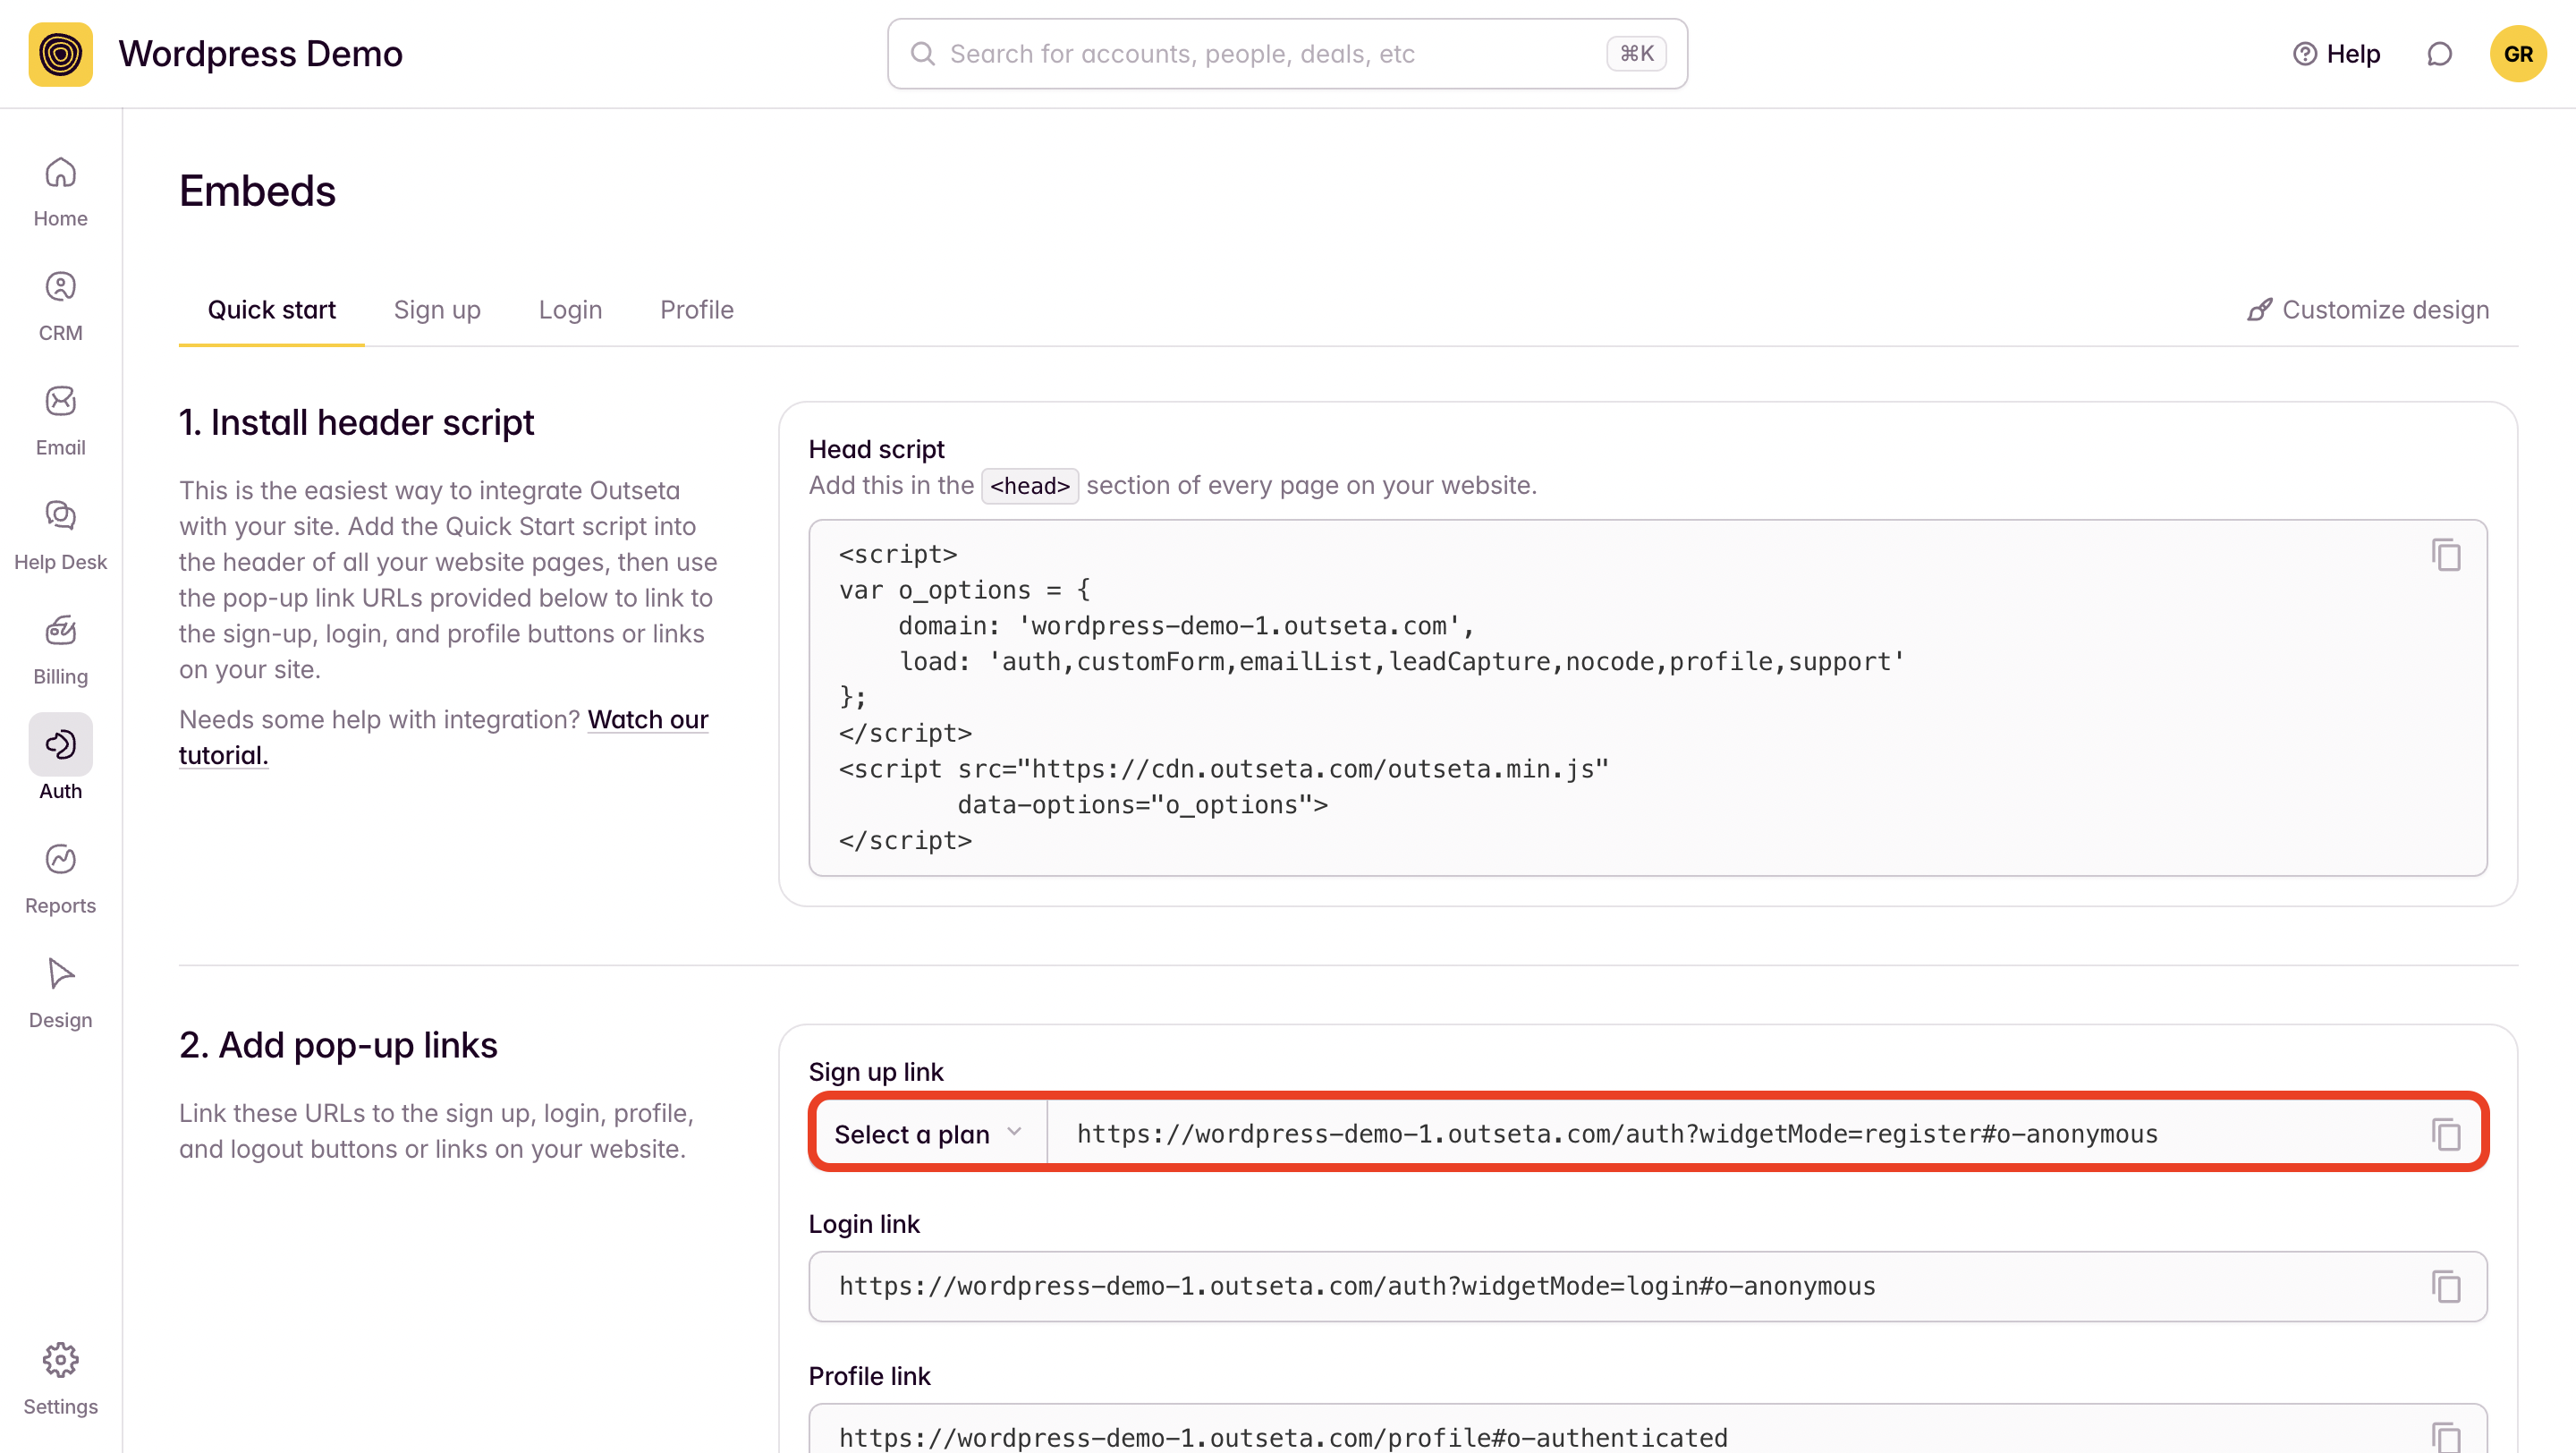Switch to the Sign up tab
The width and height of the screenshot is (2576, 1453).
pyautogui.click(x=437, y=310)
